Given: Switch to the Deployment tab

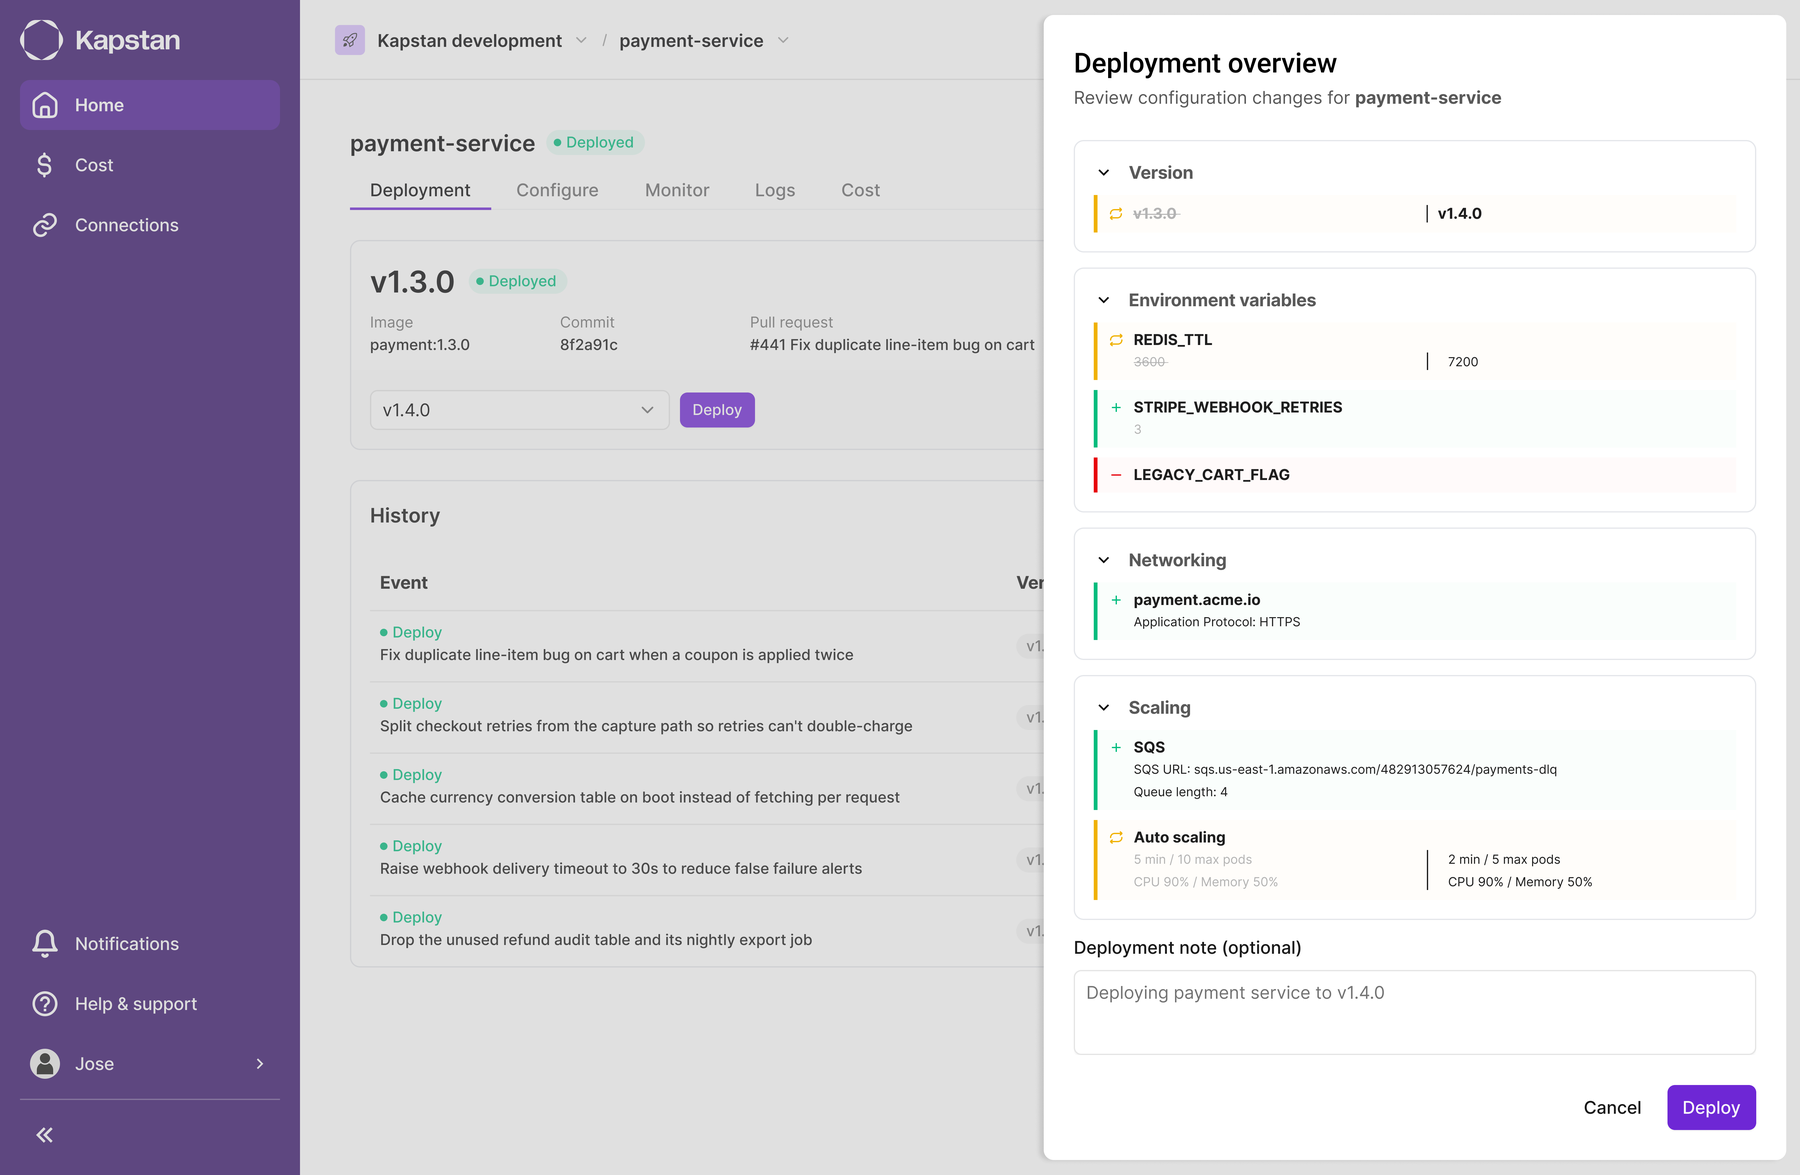Looking at the screenshot, I should [420, 190].
